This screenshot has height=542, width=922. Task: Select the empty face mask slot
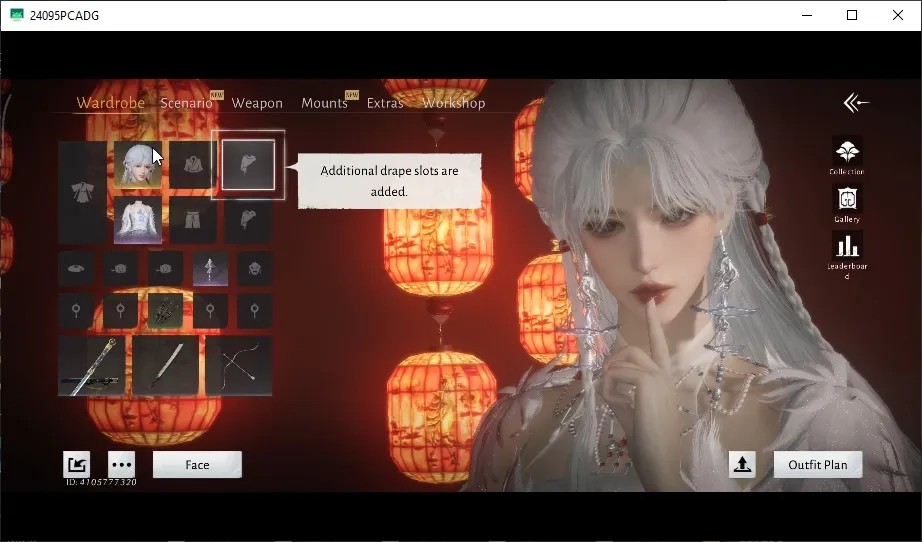[254, 269]
